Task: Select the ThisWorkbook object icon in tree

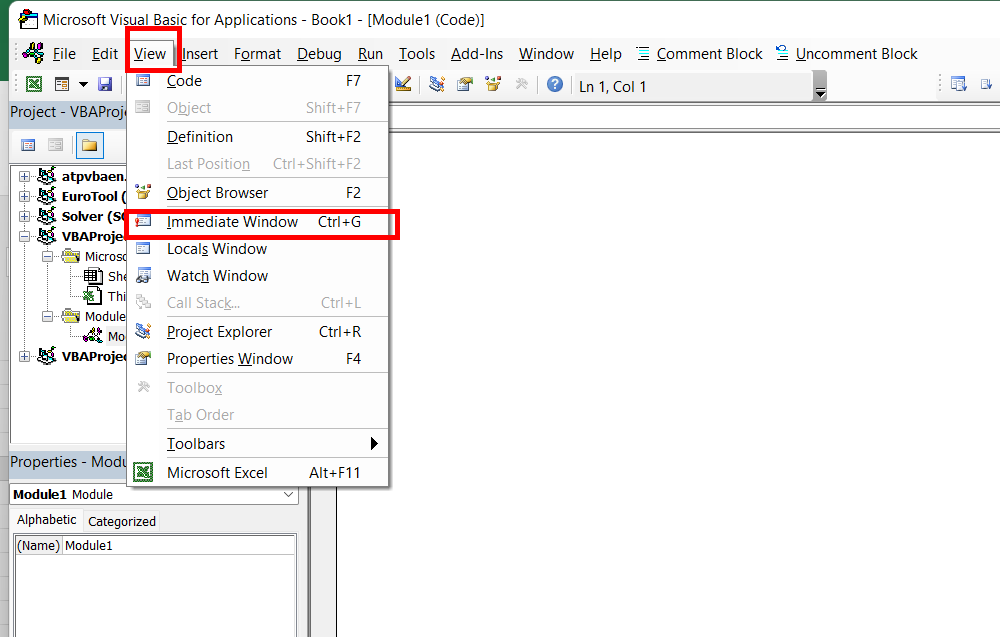Action: (93, 296)
